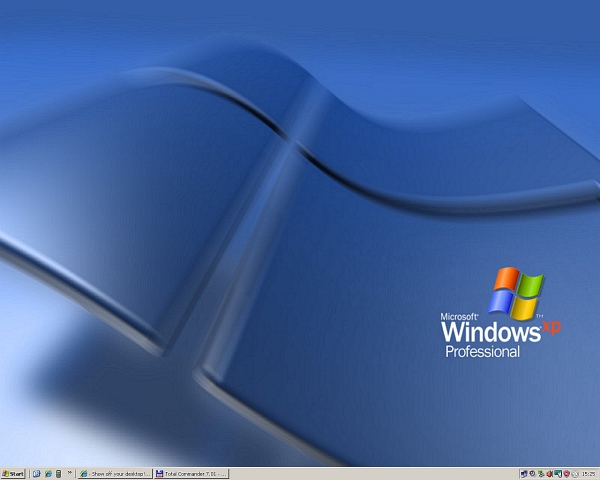Click the "Professional" text on the wallpaper
This screenshot has width=600, height=480.
pyautogui.click(x=482, y=352)
